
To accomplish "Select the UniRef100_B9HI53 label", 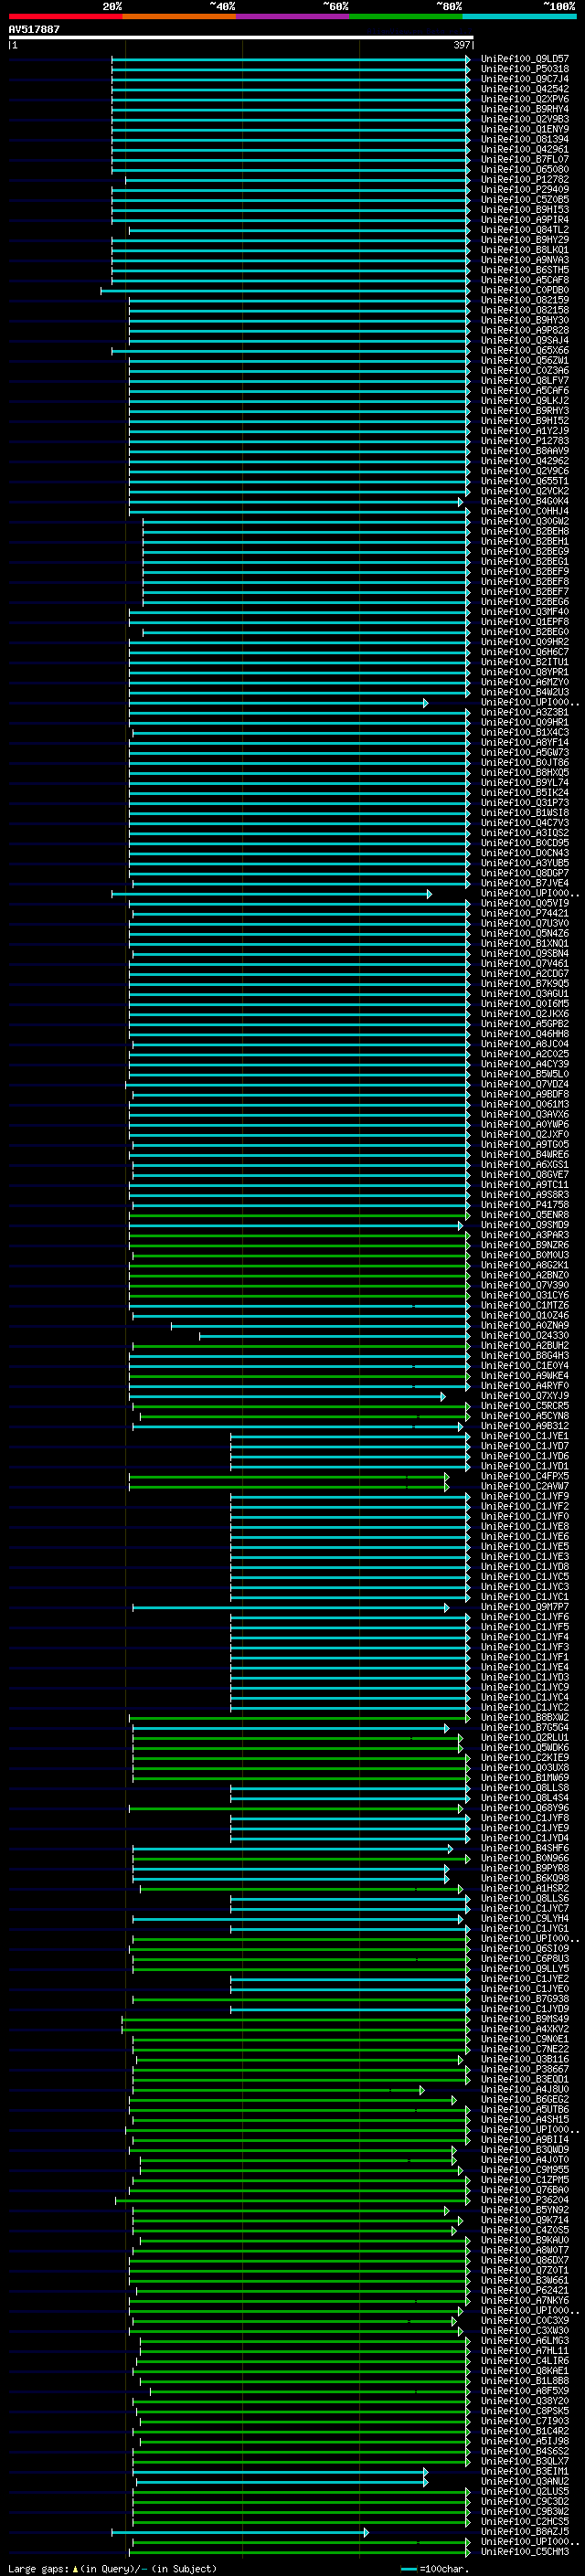I will tap(524, 210).
